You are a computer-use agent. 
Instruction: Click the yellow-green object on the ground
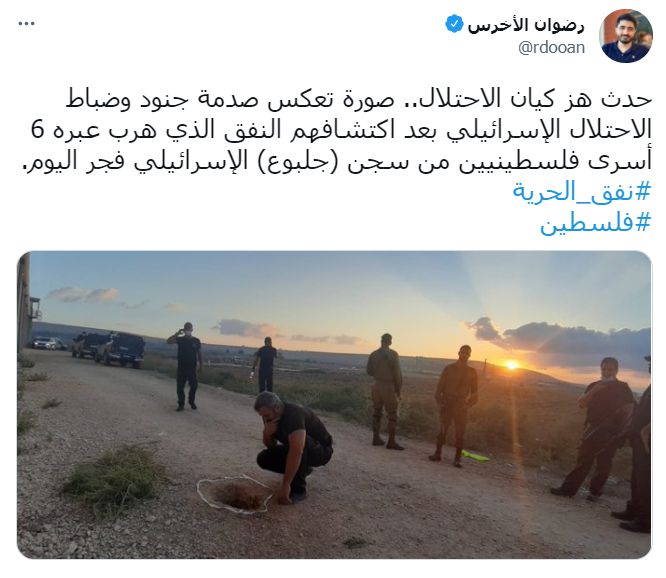(x=475, y=456)
